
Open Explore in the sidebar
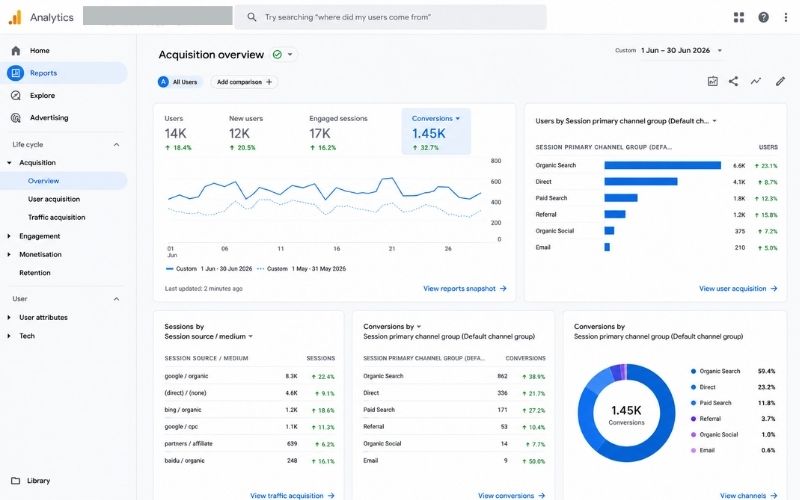click(x=42, y=95)
